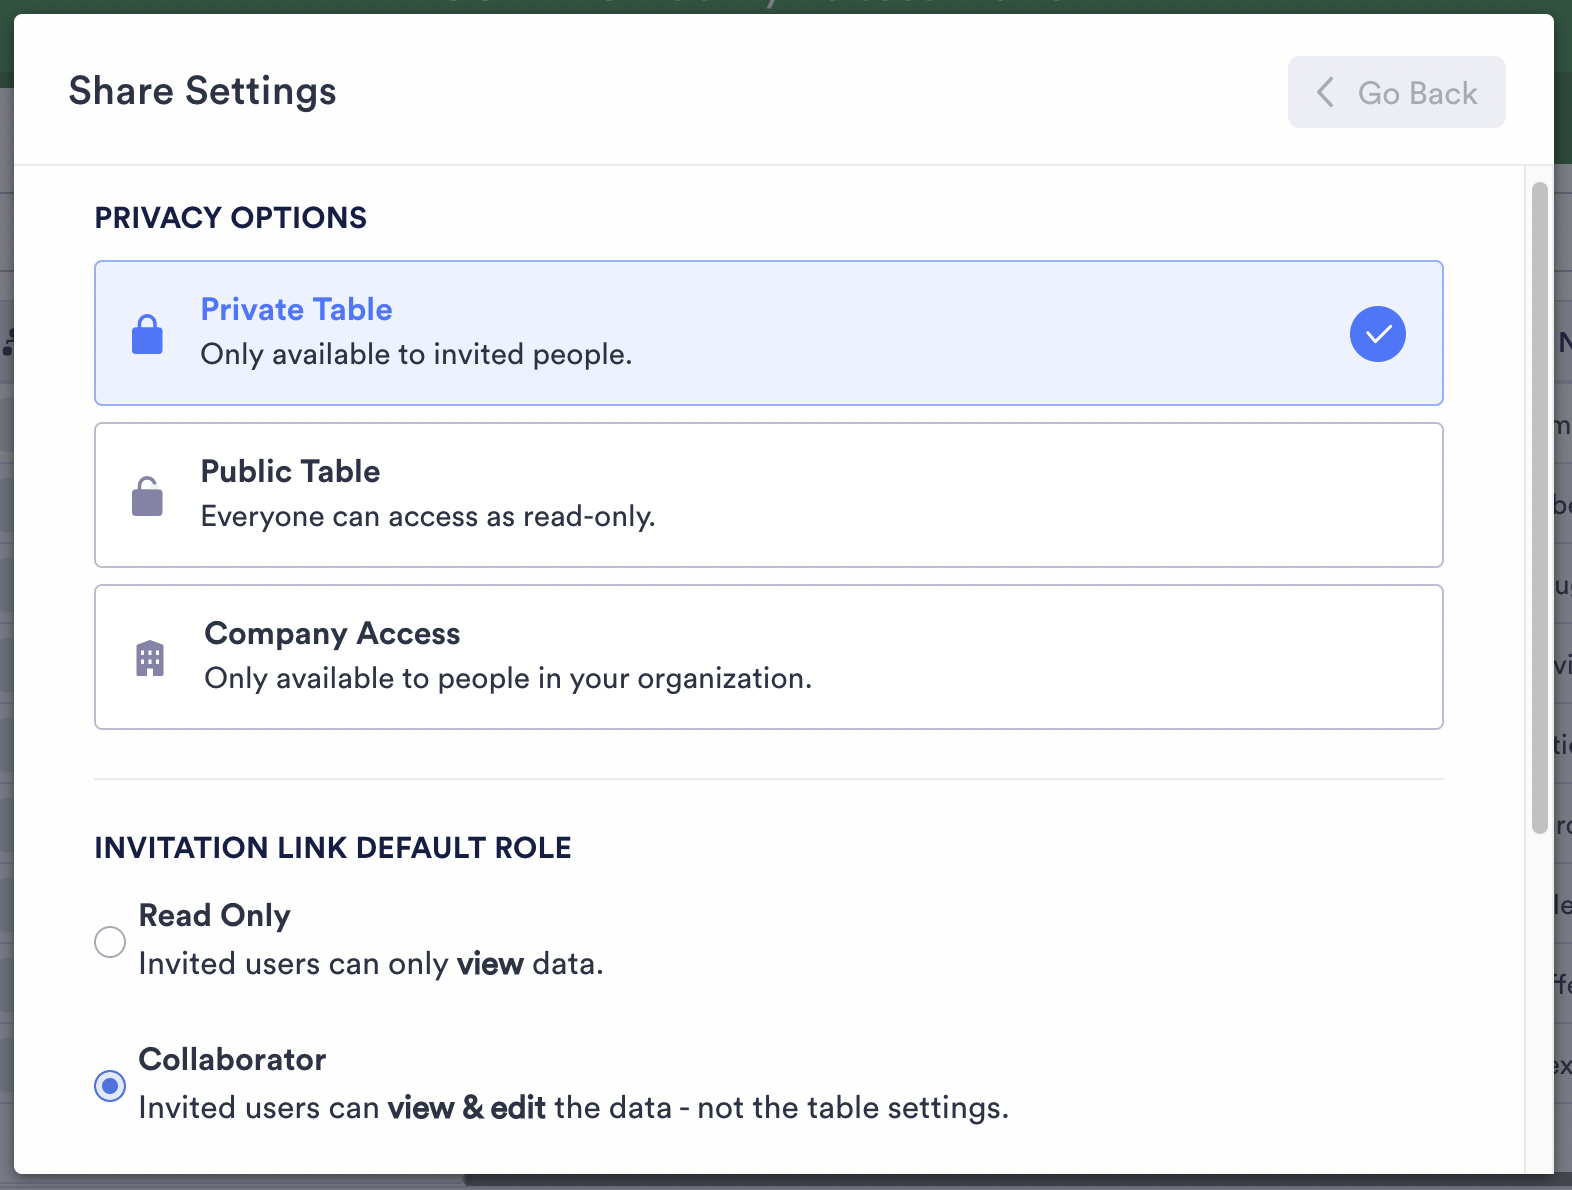
Task: Click the unlocked padlock icon for Public Table
Action: [x=147, y=496]
